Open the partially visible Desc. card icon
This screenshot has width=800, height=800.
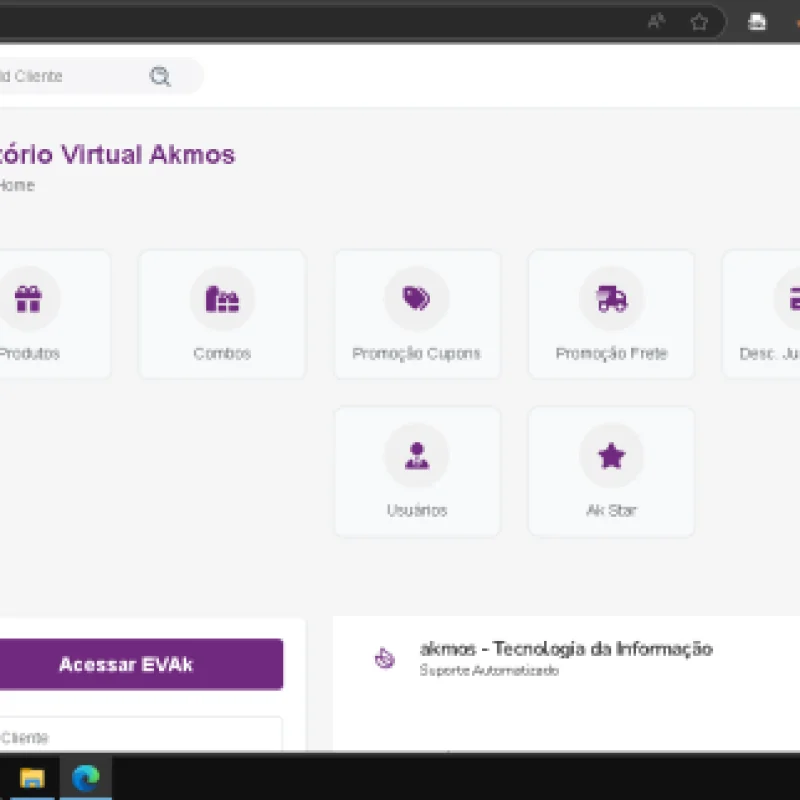tap(790, 299)
